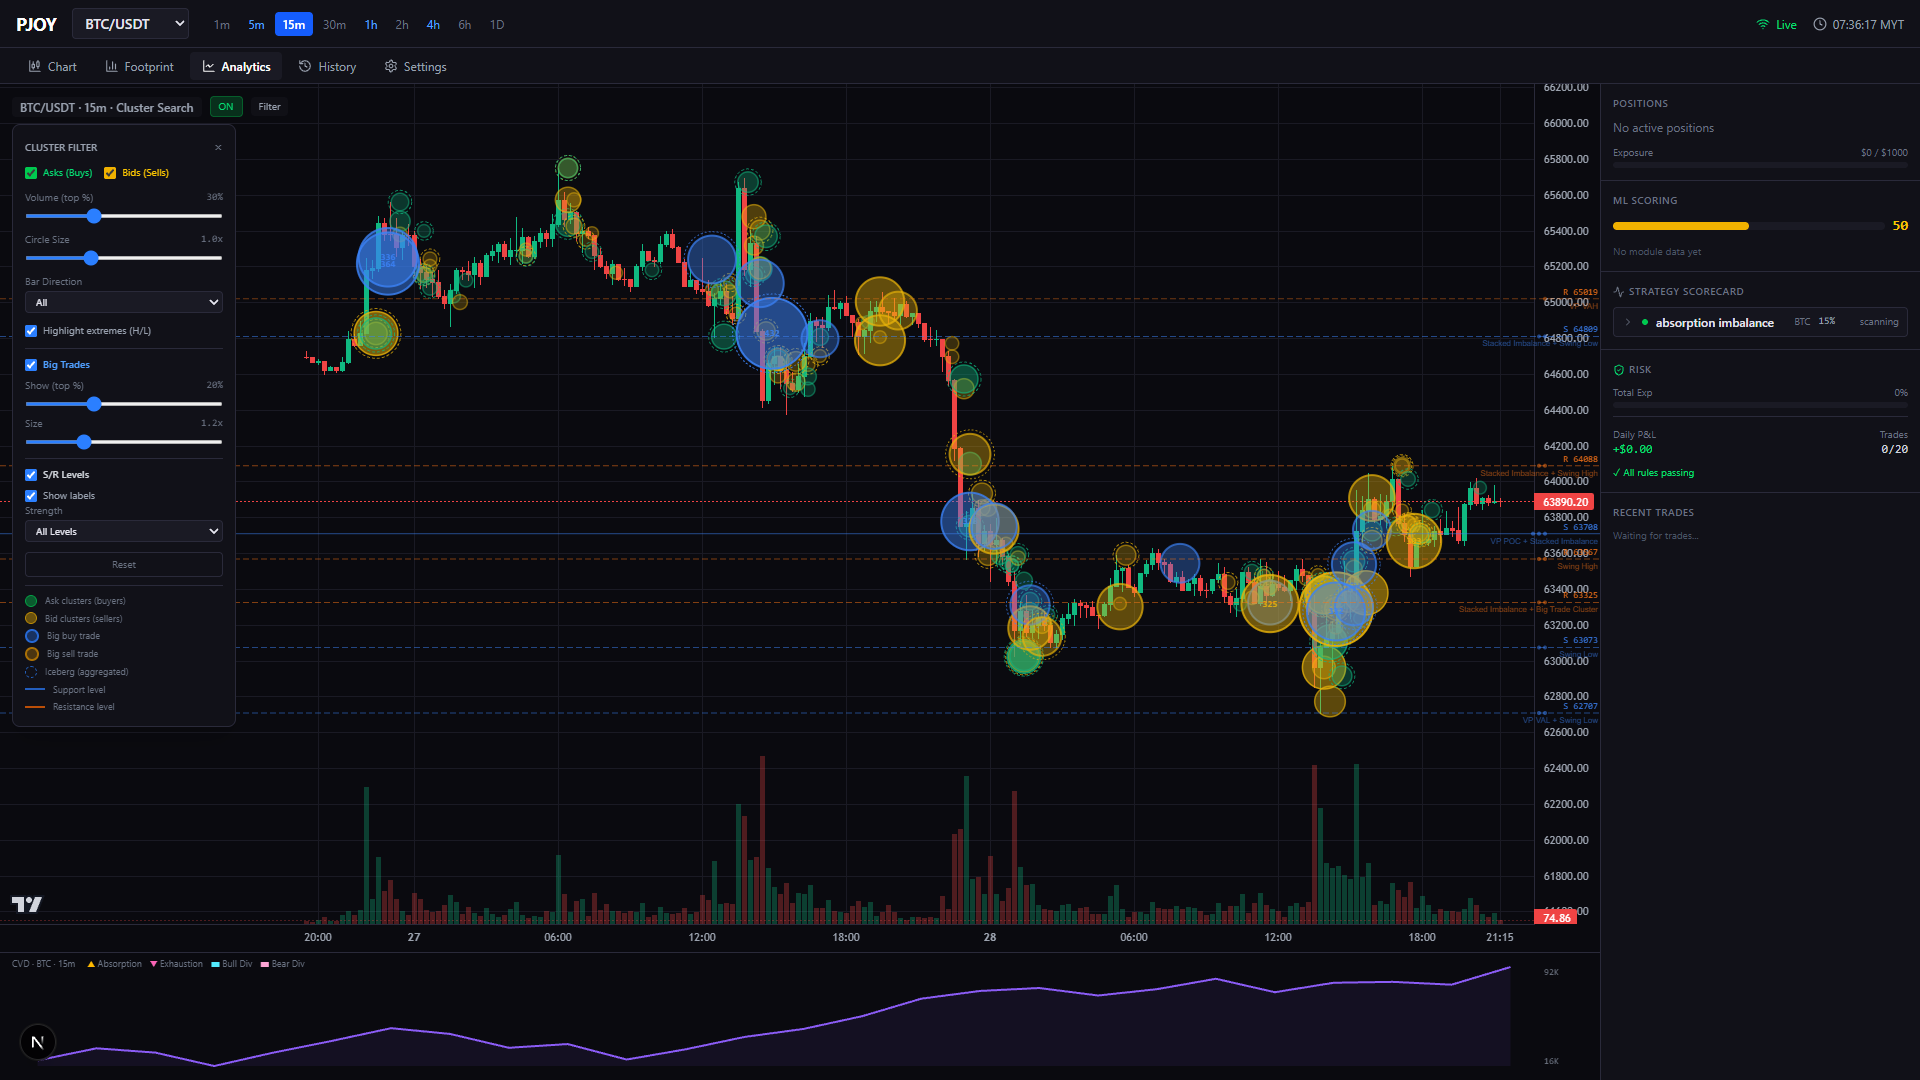Image resolution: width=1920 pixels, height=1080 pixels.
Task: Click ML Scoring progress bar
Action: click(1749, 226)
